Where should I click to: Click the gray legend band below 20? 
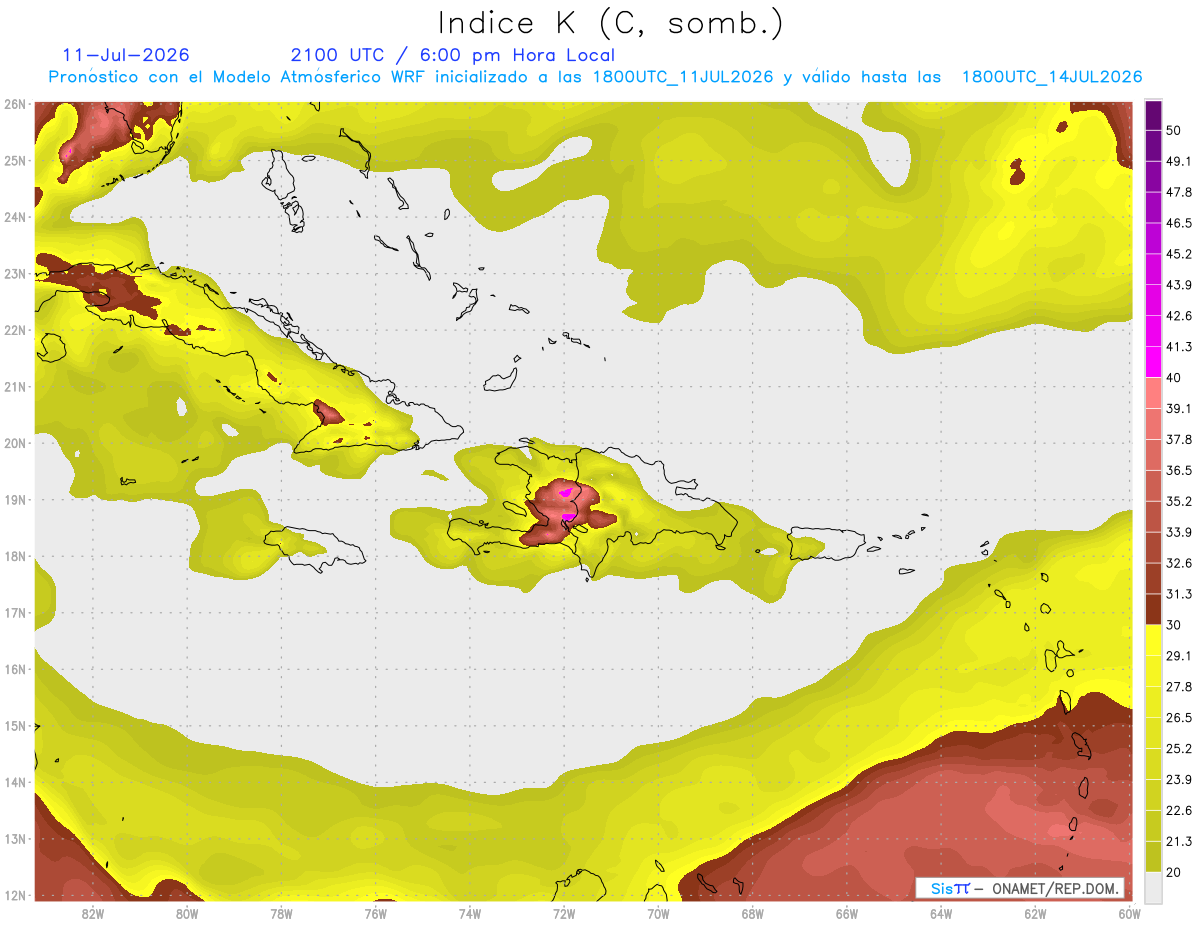click(1153, 886)
